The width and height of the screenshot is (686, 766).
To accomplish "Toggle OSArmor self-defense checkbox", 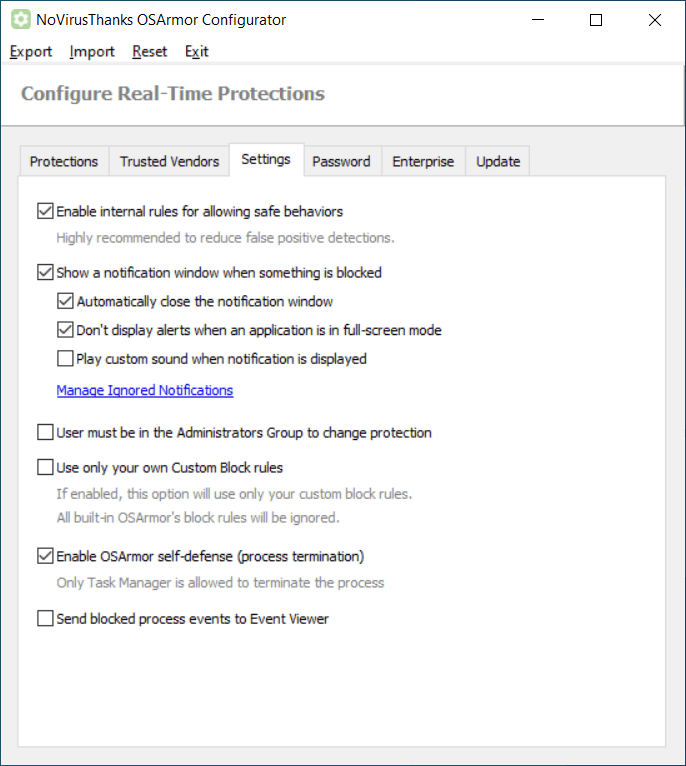I will (45, 556).
